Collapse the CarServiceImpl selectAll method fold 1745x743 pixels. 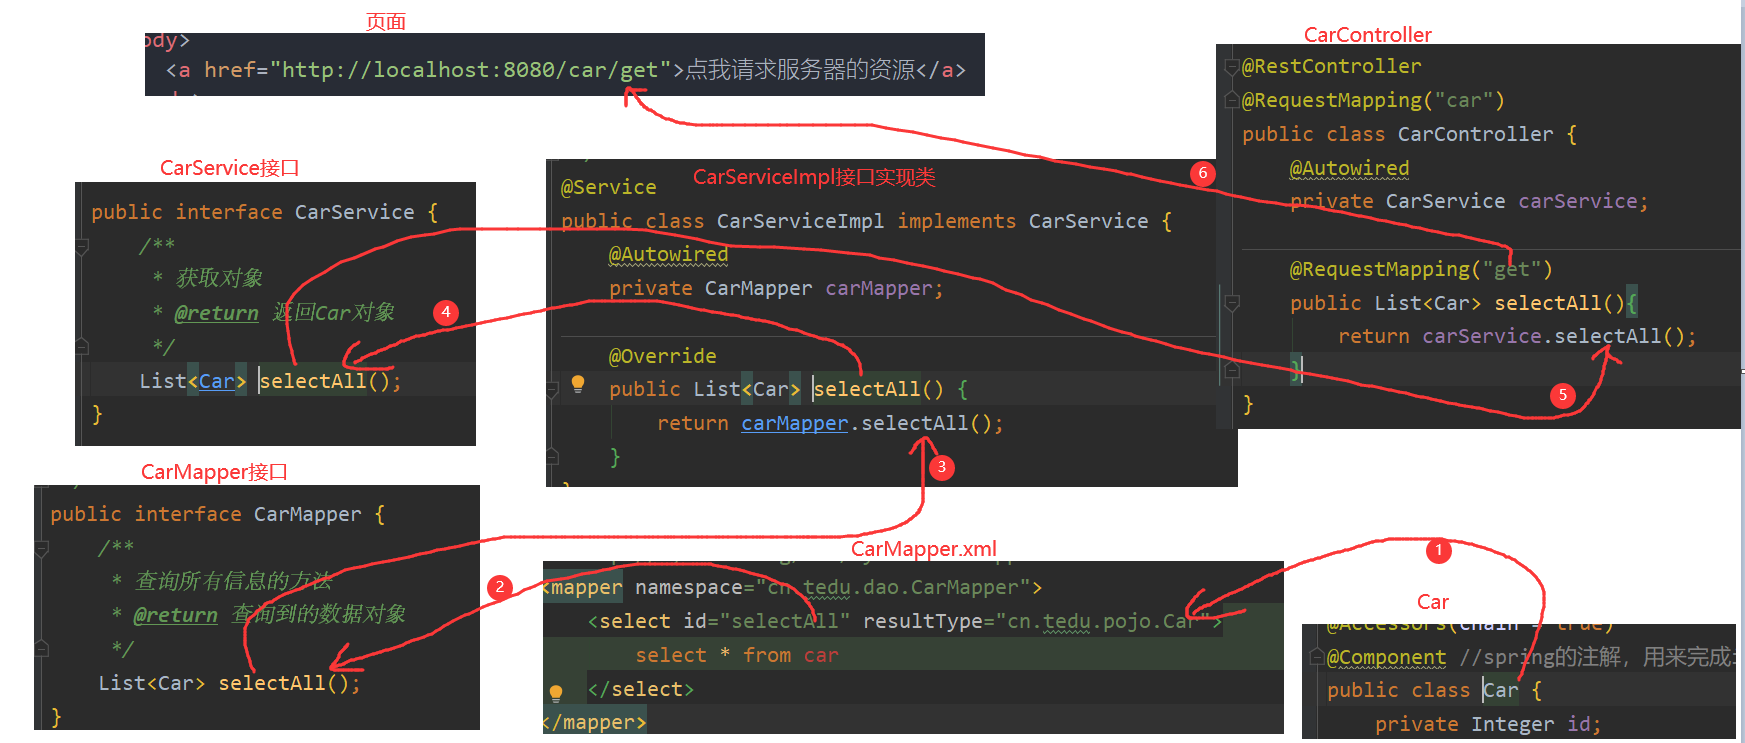[x=552, y=389]
